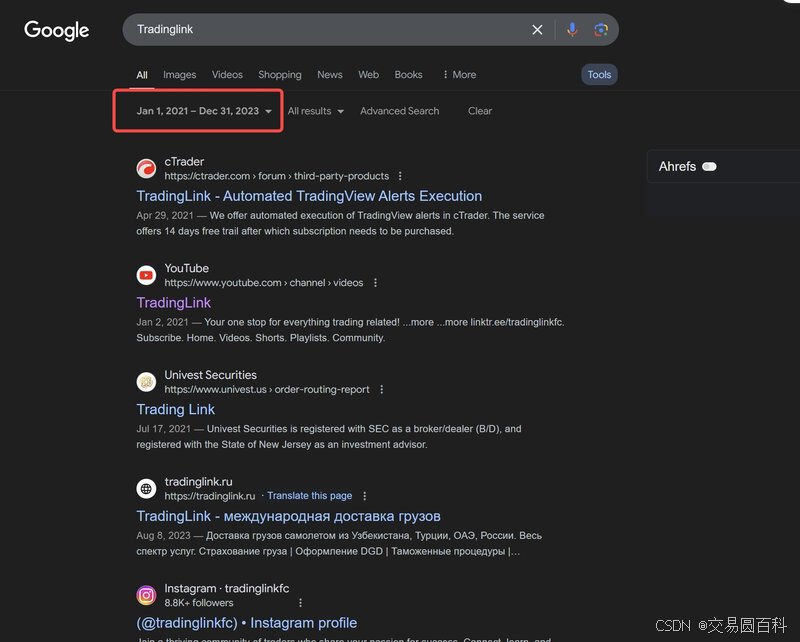
Task: Click the Univest Securities favicon
Action: coord(146,382)
